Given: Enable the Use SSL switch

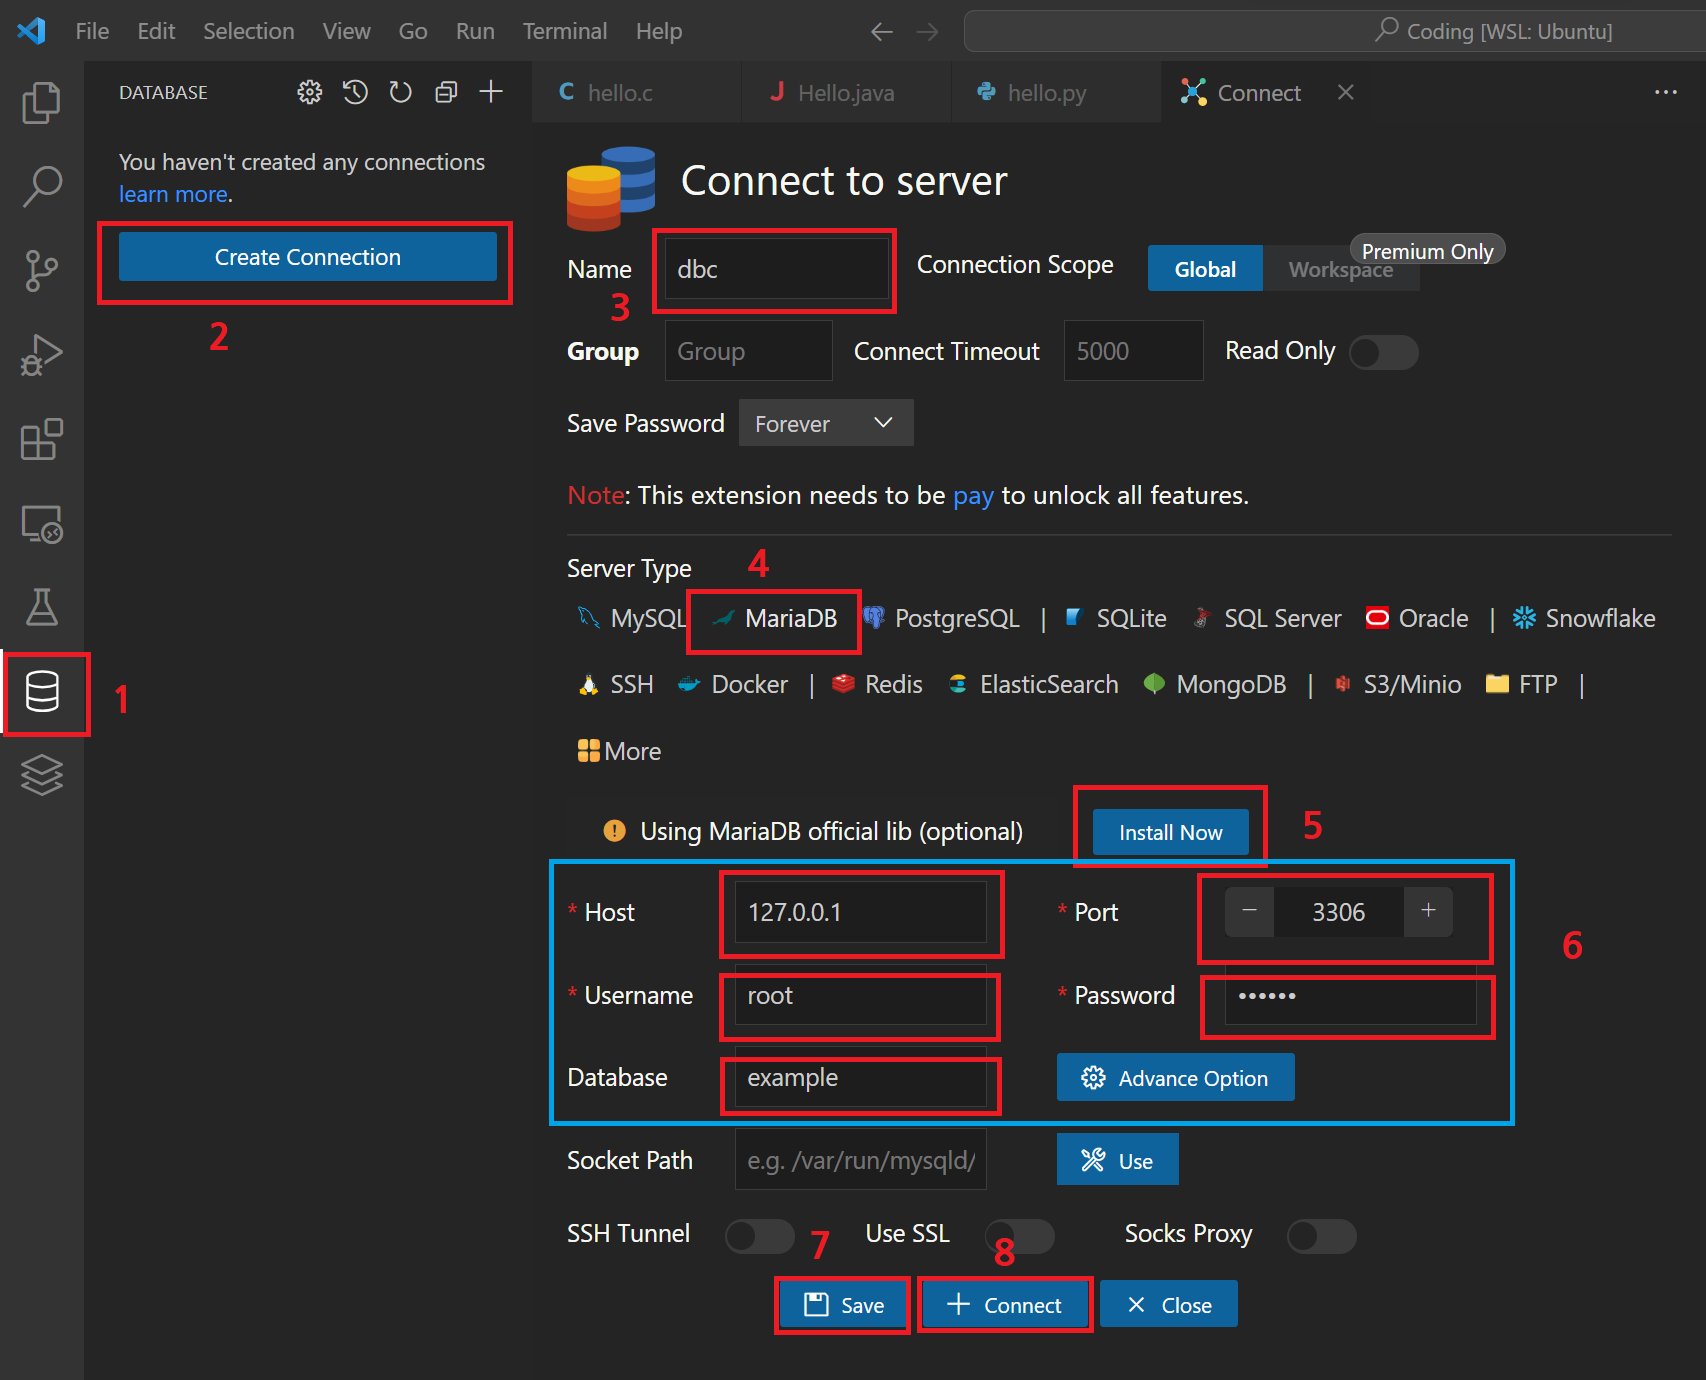Looking at the screenshot, I should [1020, 1236].
